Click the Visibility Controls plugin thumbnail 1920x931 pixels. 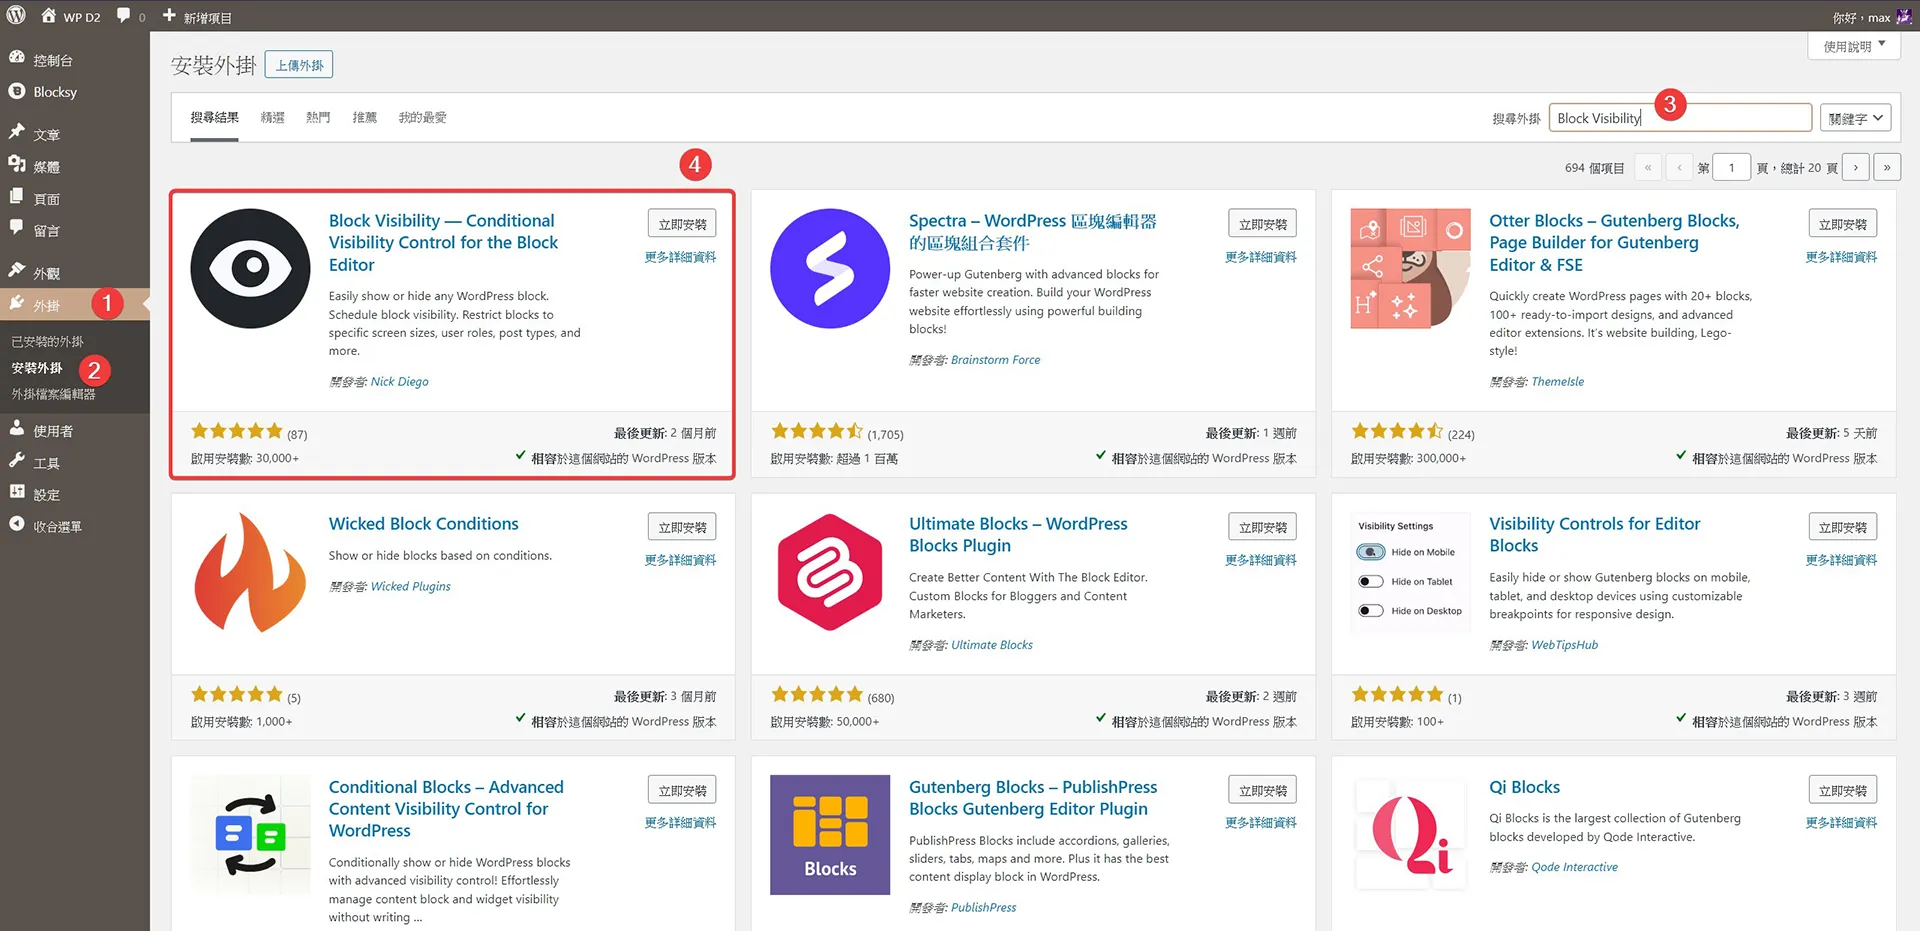(x=1410, y=572)
